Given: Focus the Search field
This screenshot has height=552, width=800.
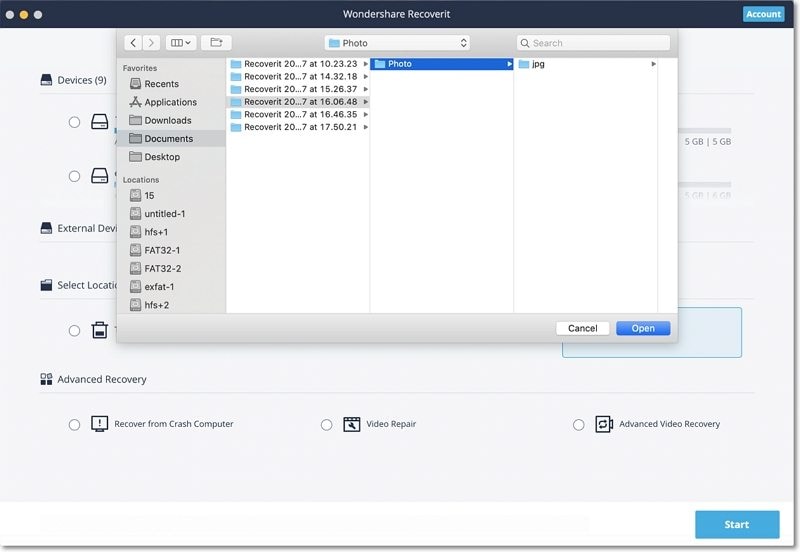Looking at the screenshot, I should click(x=593, y=43).
